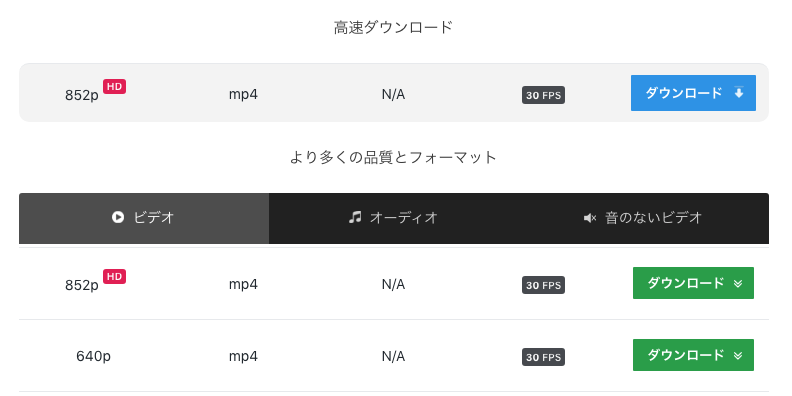The image size is (792, 396).
Task: Click the 30 FPS badge in fast download row
Action: [x=543, y=95]
